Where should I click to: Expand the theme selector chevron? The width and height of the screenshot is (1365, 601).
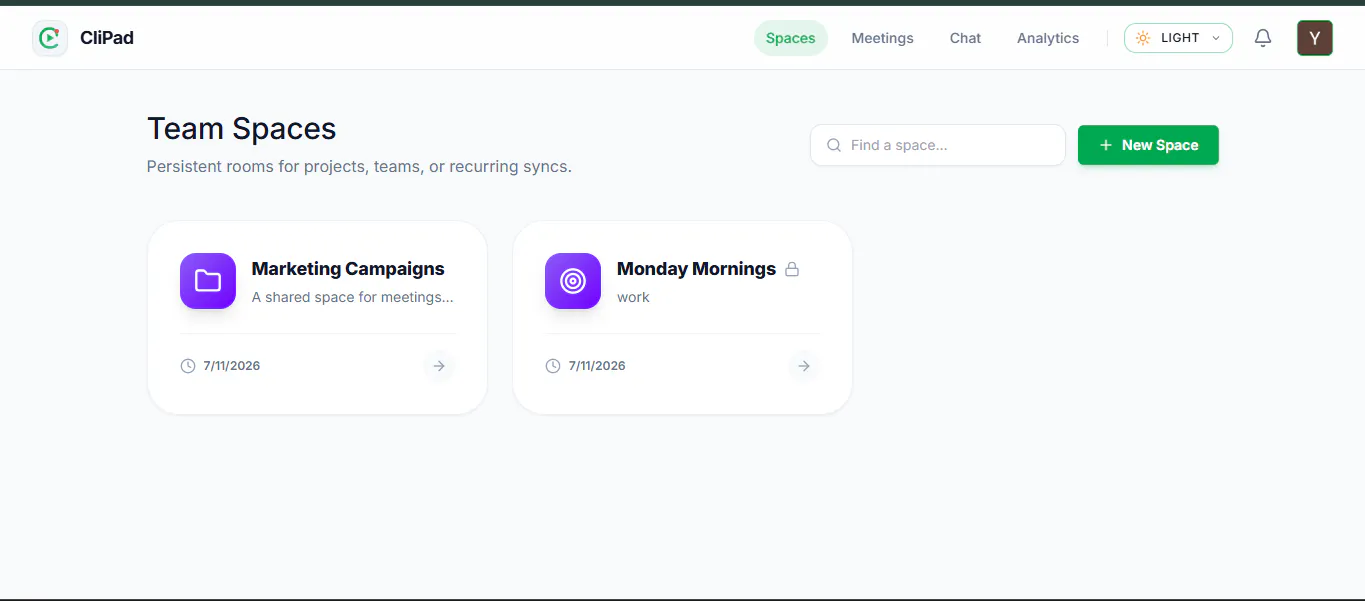coord(1216,38)
